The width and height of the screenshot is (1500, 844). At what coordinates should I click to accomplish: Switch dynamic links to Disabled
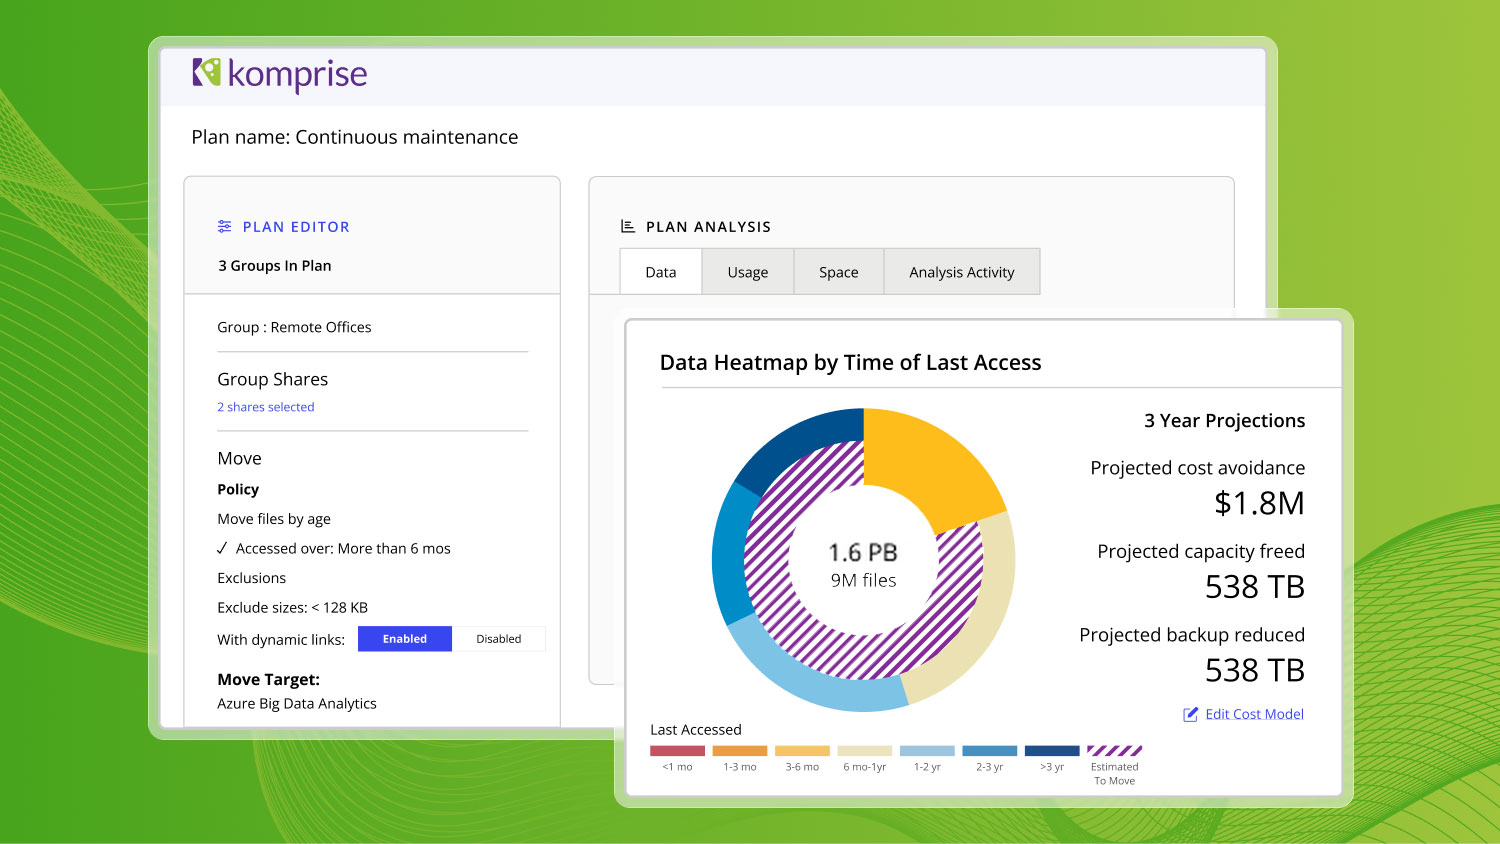[498, 639]
